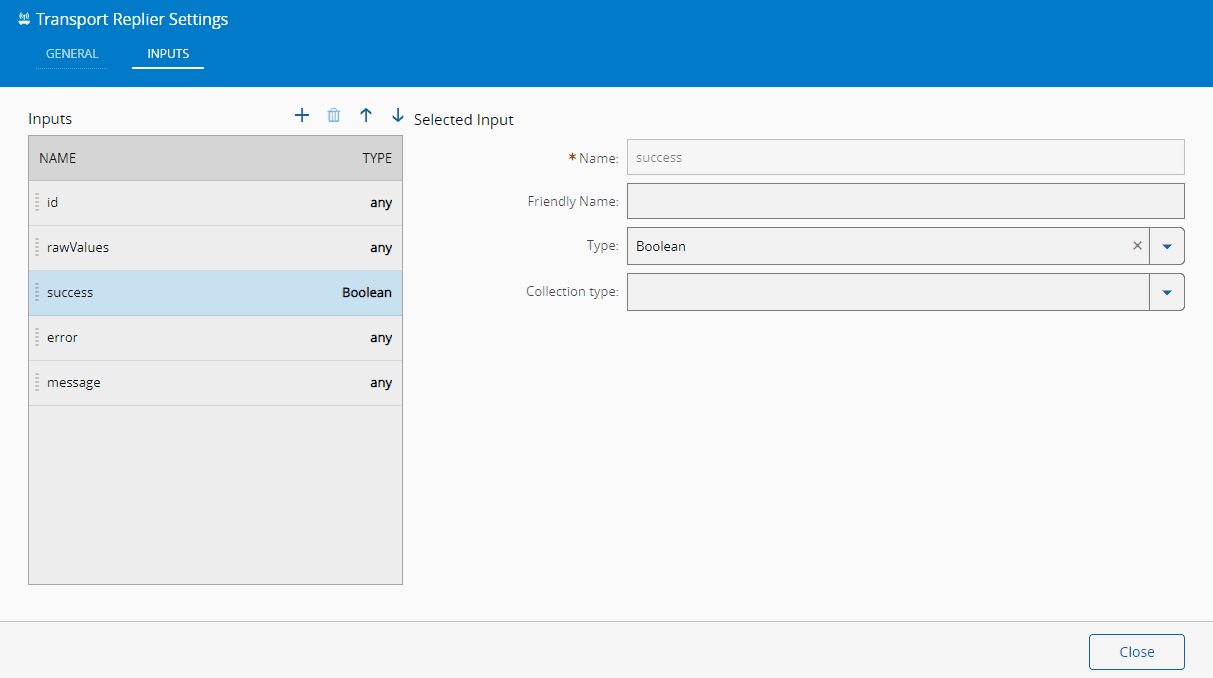Add a new input with plus icon

[x=302, y=116]
